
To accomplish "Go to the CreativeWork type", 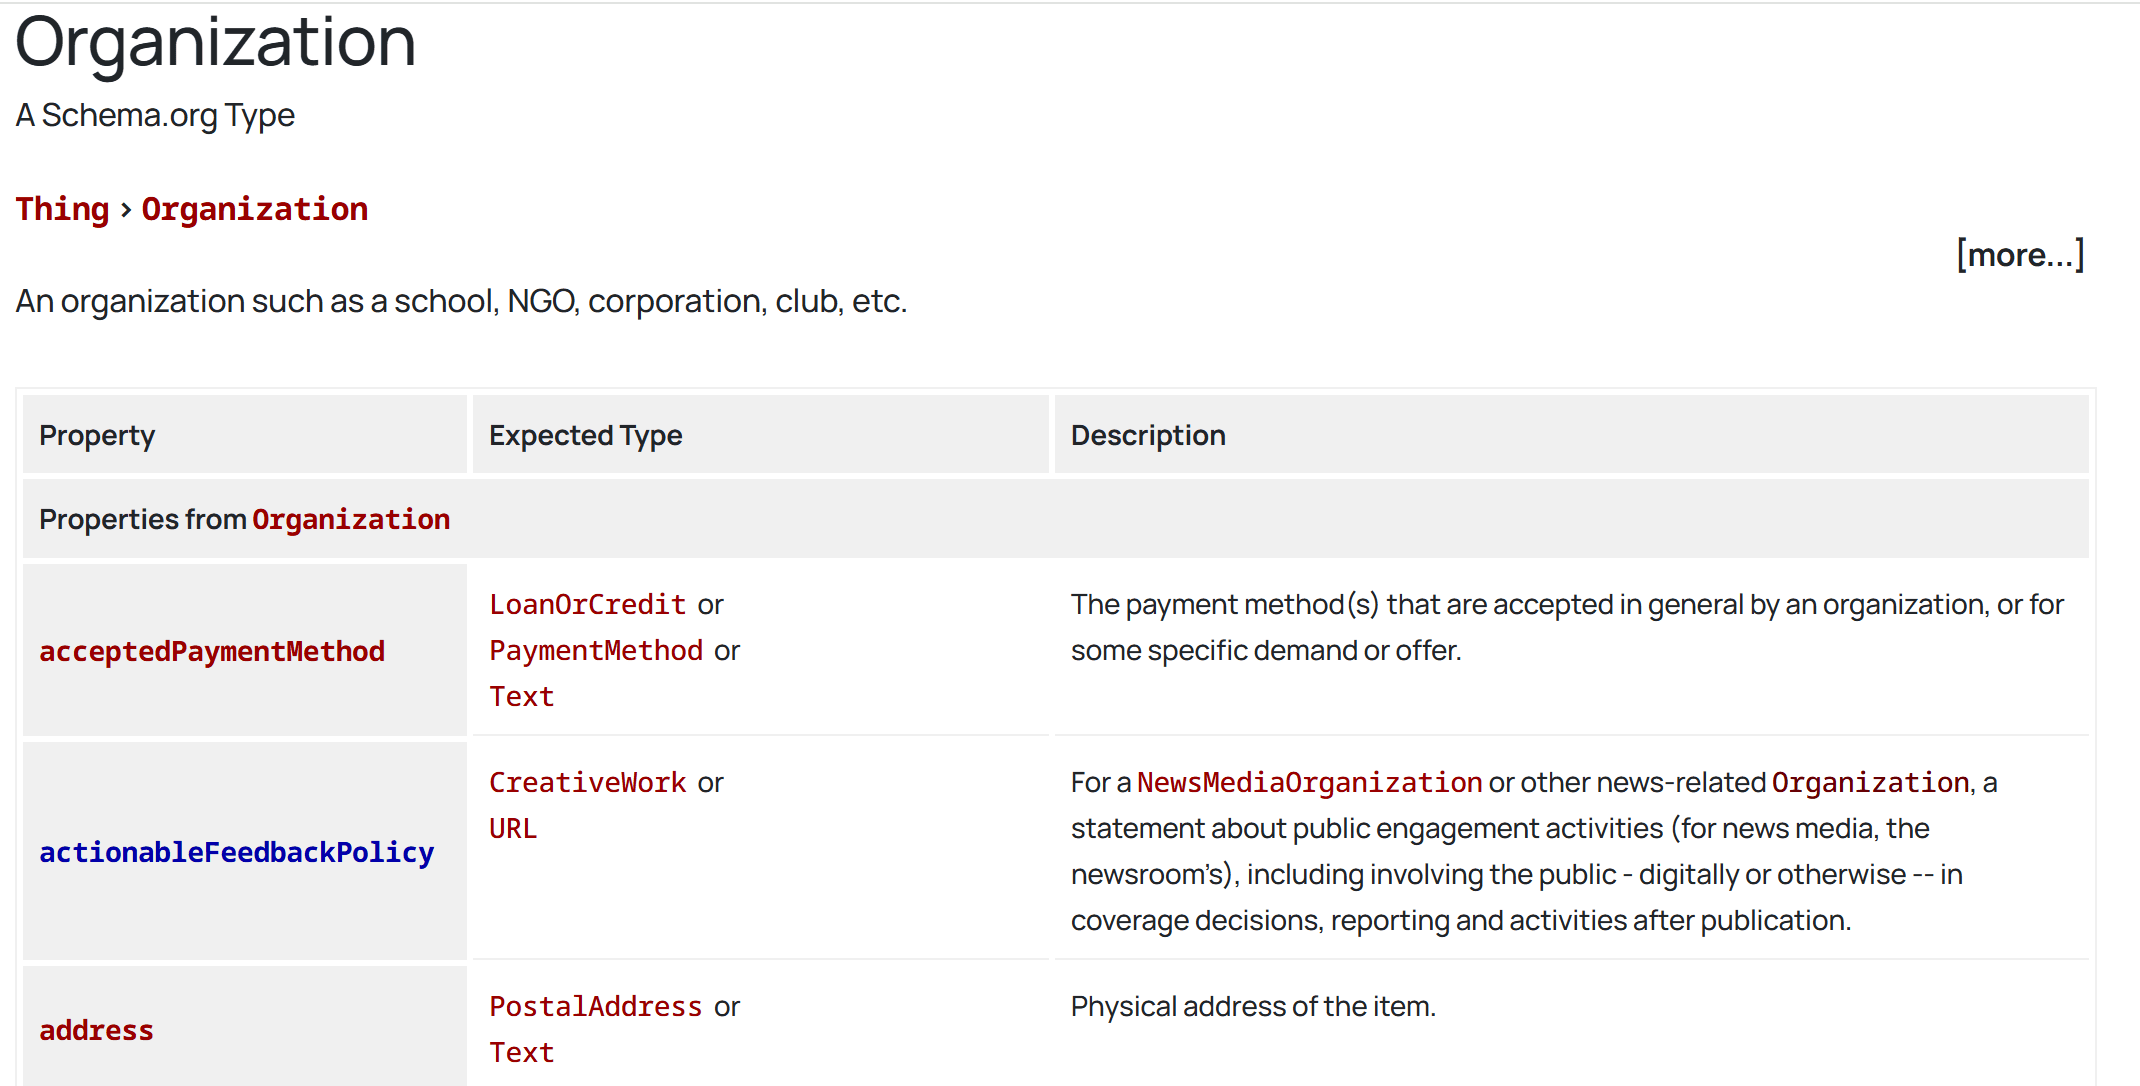I will pos(587,782).
